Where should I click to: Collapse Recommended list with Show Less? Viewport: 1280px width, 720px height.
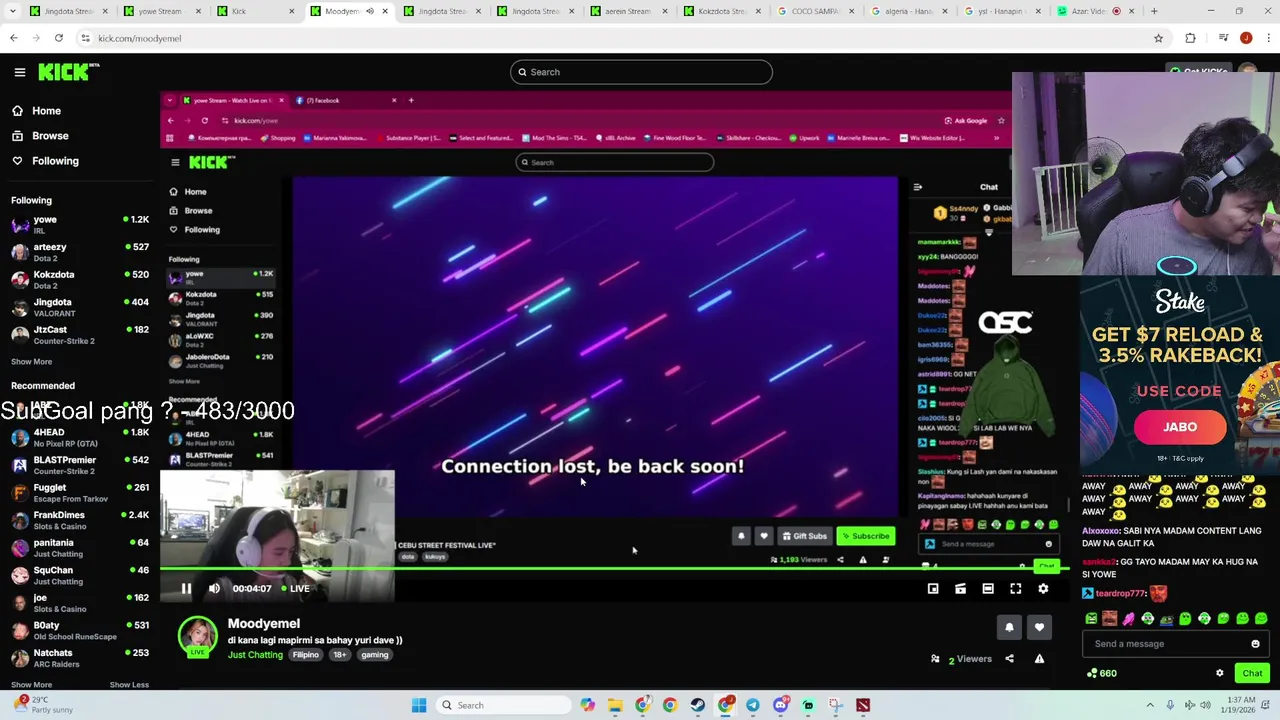(129, 685)
